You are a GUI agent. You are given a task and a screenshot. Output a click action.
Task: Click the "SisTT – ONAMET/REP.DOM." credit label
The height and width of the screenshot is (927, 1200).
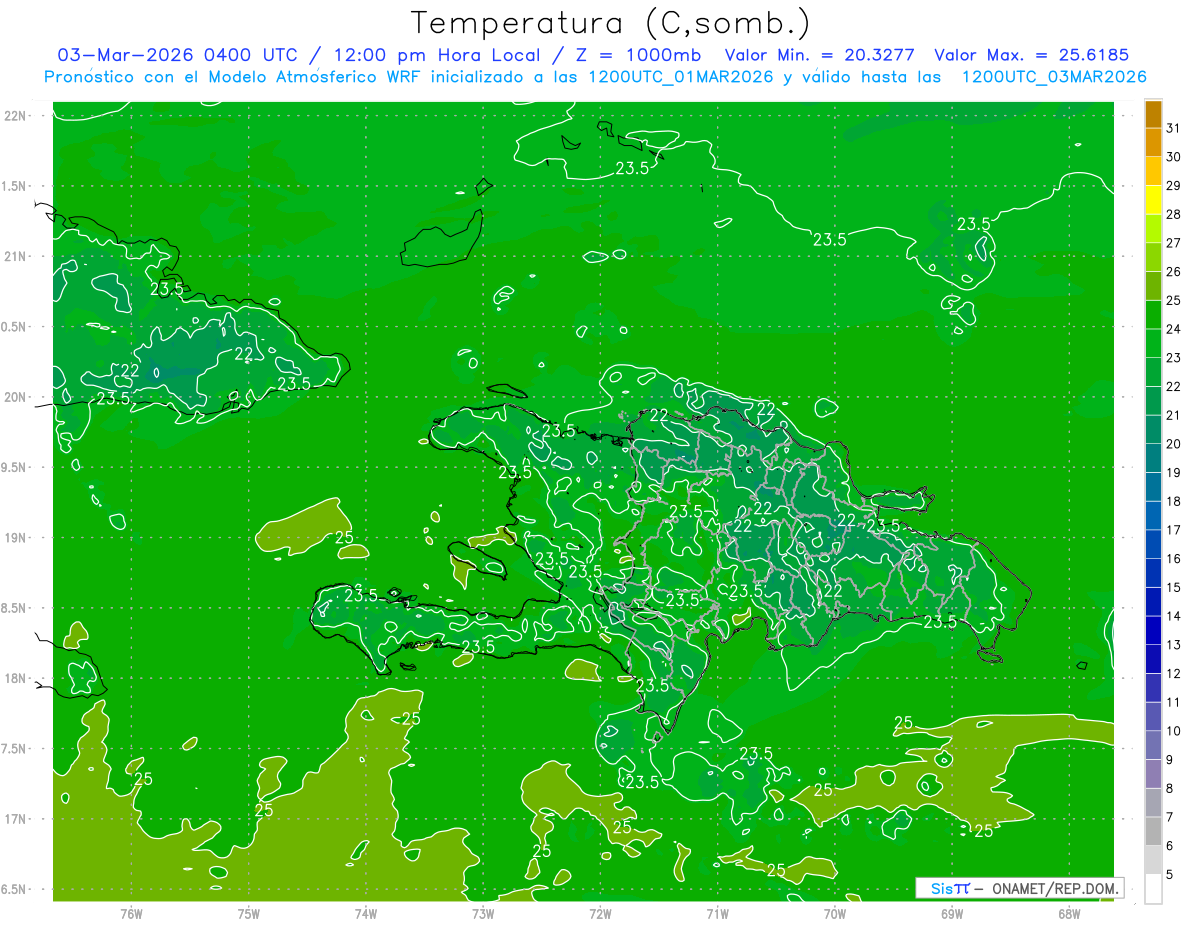pos(1019,888)
